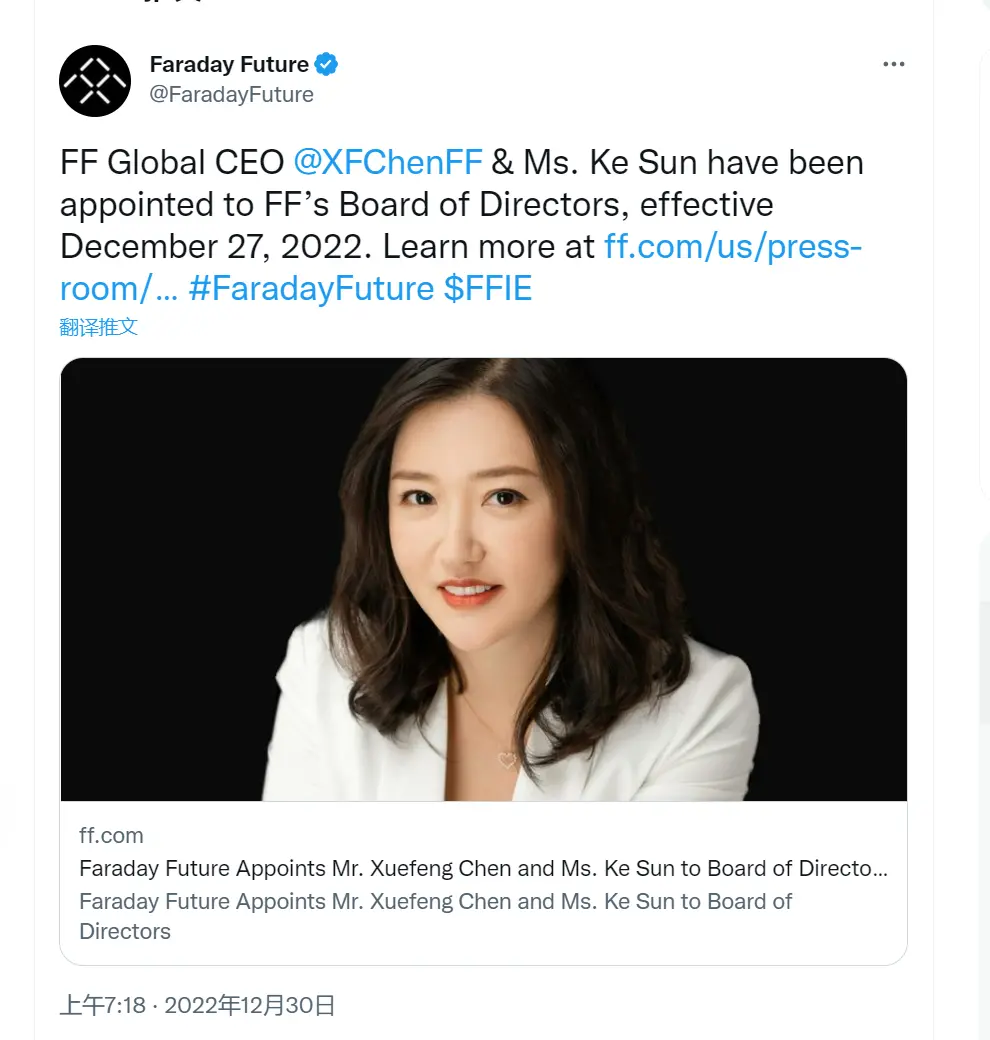Click the tweet text 'FF Global CEO'

point(171,162)
